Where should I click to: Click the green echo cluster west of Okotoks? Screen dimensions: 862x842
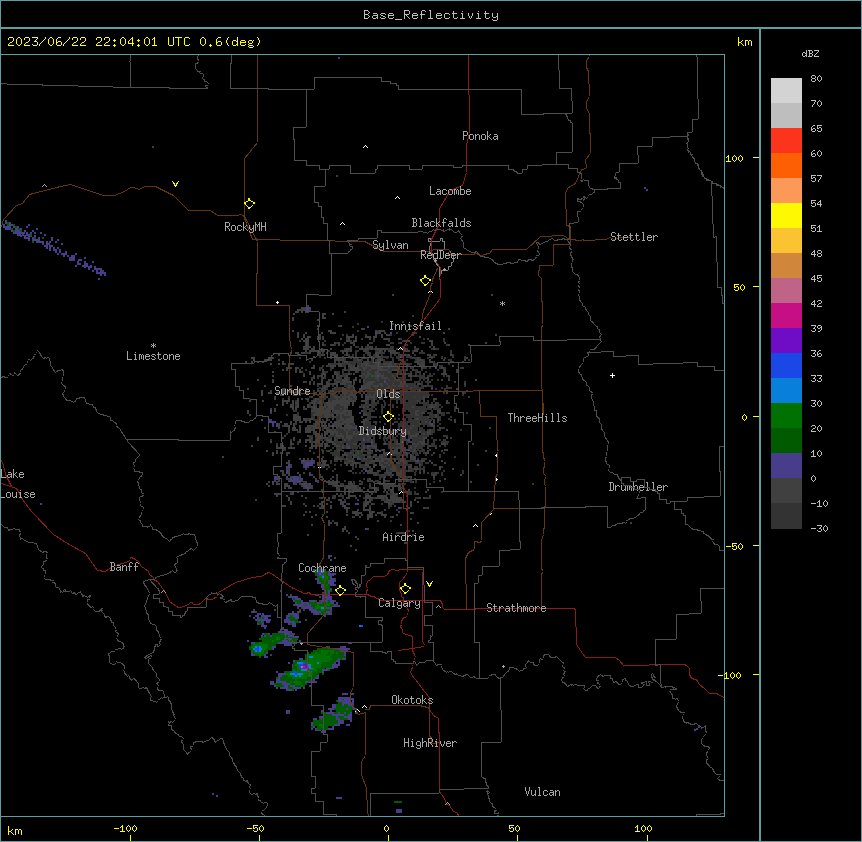[x=333, y=715]
